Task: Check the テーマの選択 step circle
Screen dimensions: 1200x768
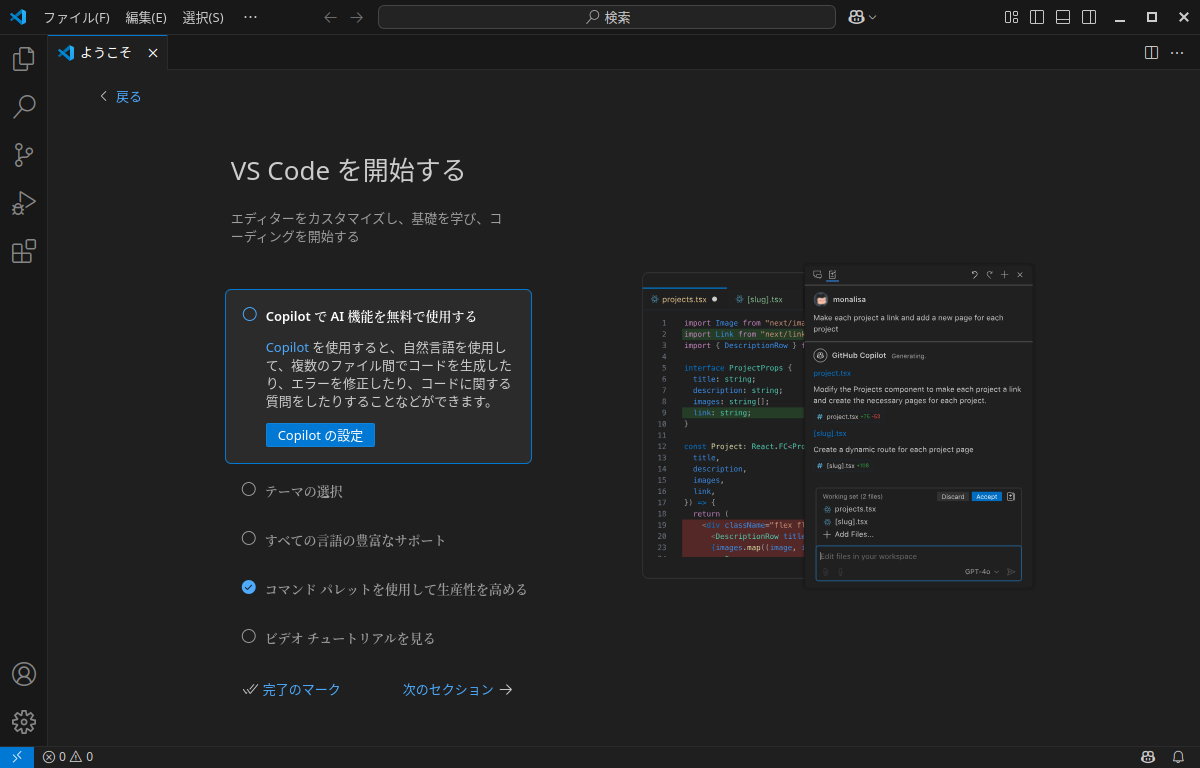Action: (x=249, y=489)
